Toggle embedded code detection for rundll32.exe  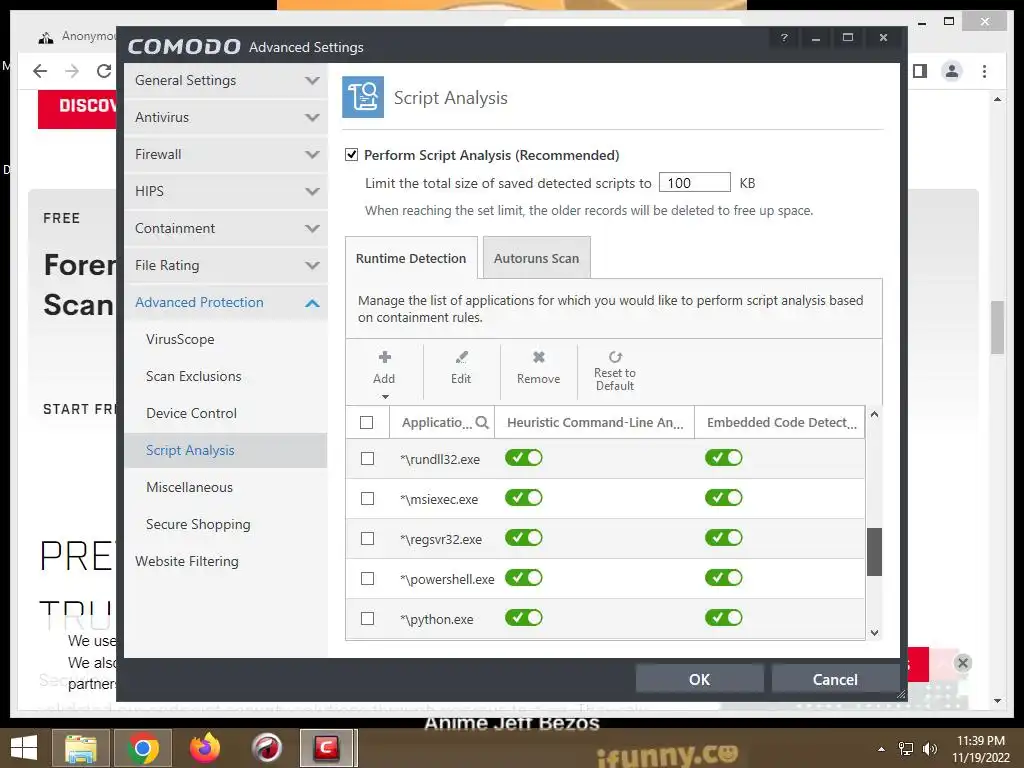pos(724,458)
